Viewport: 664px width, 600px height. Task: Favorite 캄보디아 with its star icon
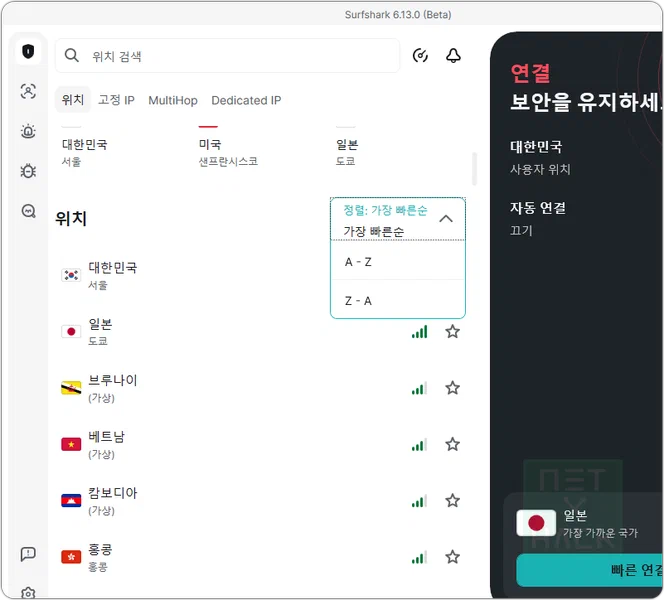click(452, 500)
